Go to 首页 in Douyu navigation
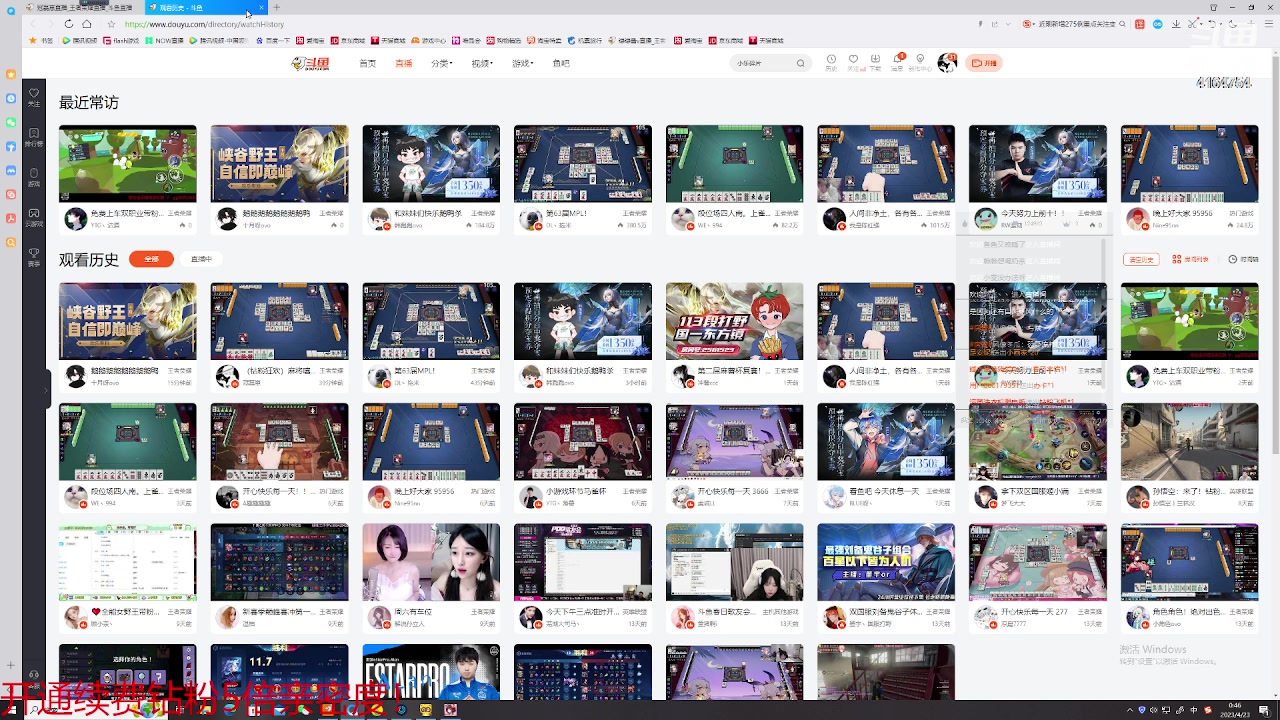Viewport: 1280px width, 720px height. 368,63
